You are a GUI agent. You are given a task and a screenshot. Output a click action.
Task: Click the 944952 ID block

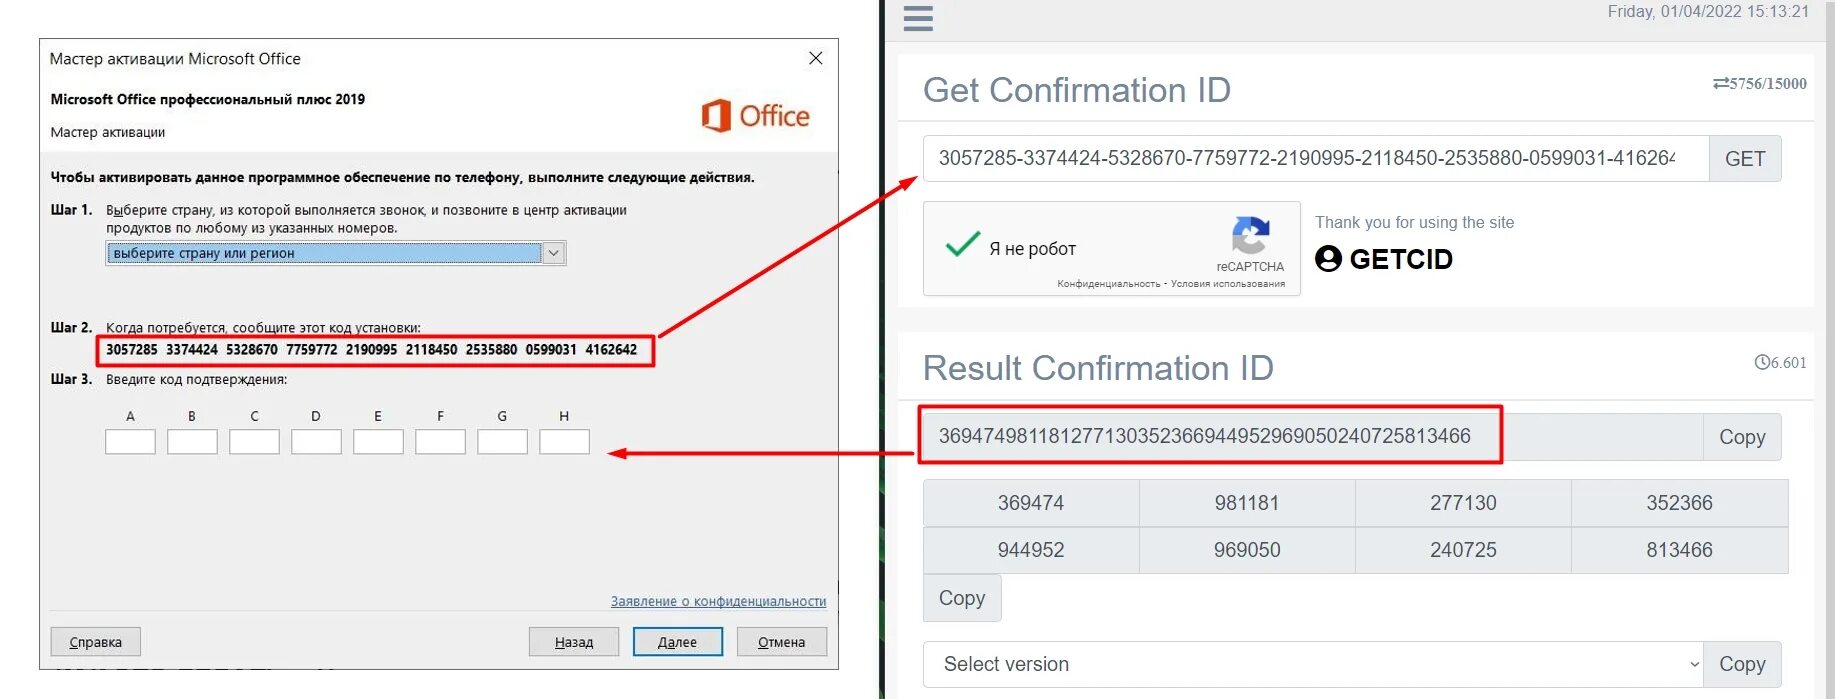tap(1031, 550)
